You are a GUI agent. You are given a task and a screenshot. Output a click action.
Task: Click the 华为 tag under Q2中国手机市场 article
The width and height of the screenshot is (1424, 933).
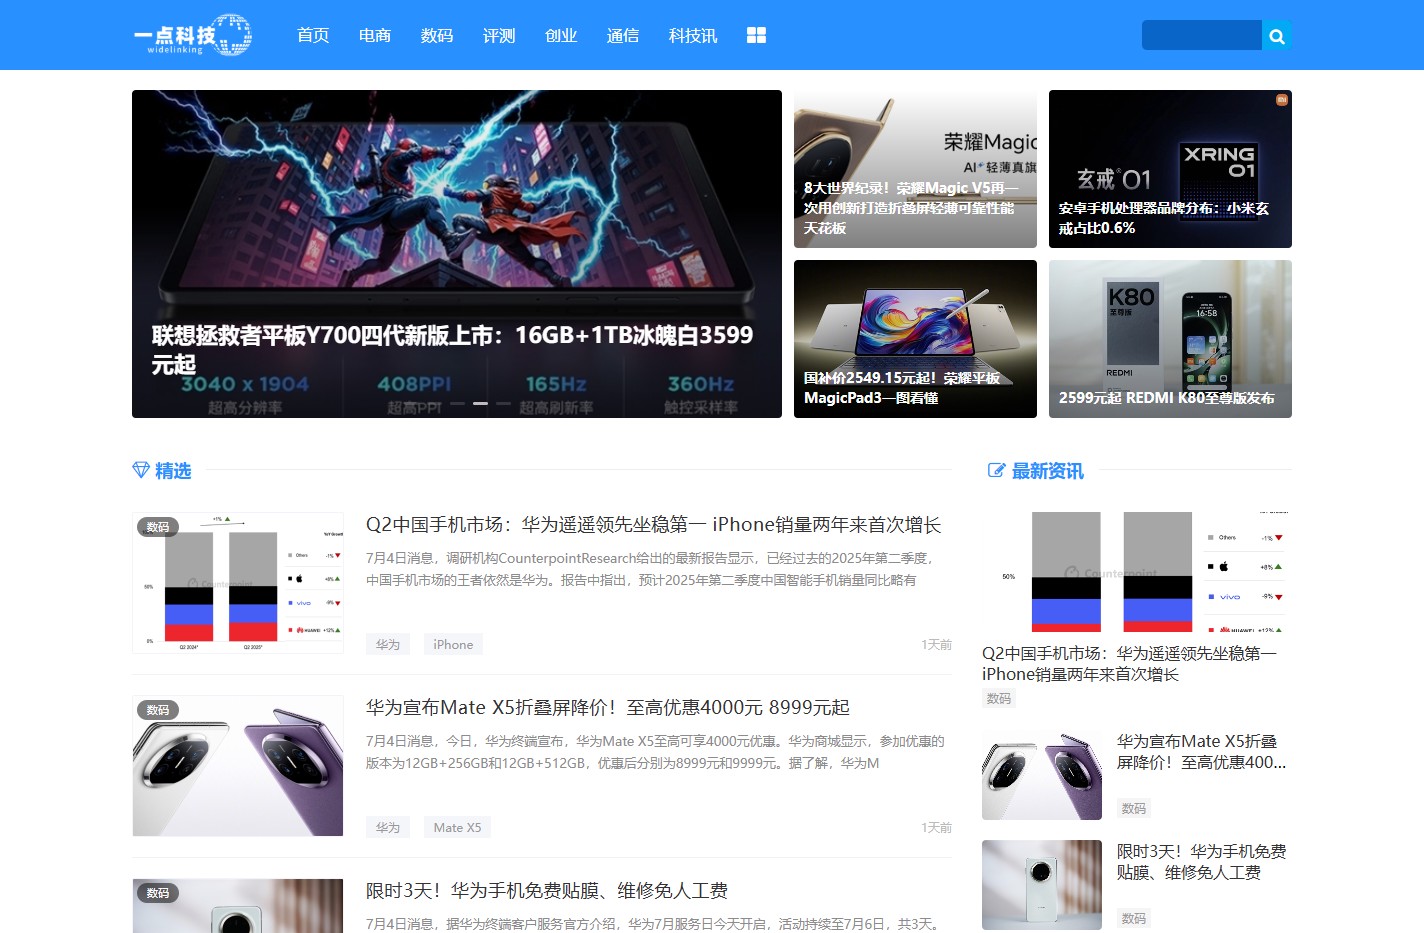pyautogui.click(x=388, y=645)
